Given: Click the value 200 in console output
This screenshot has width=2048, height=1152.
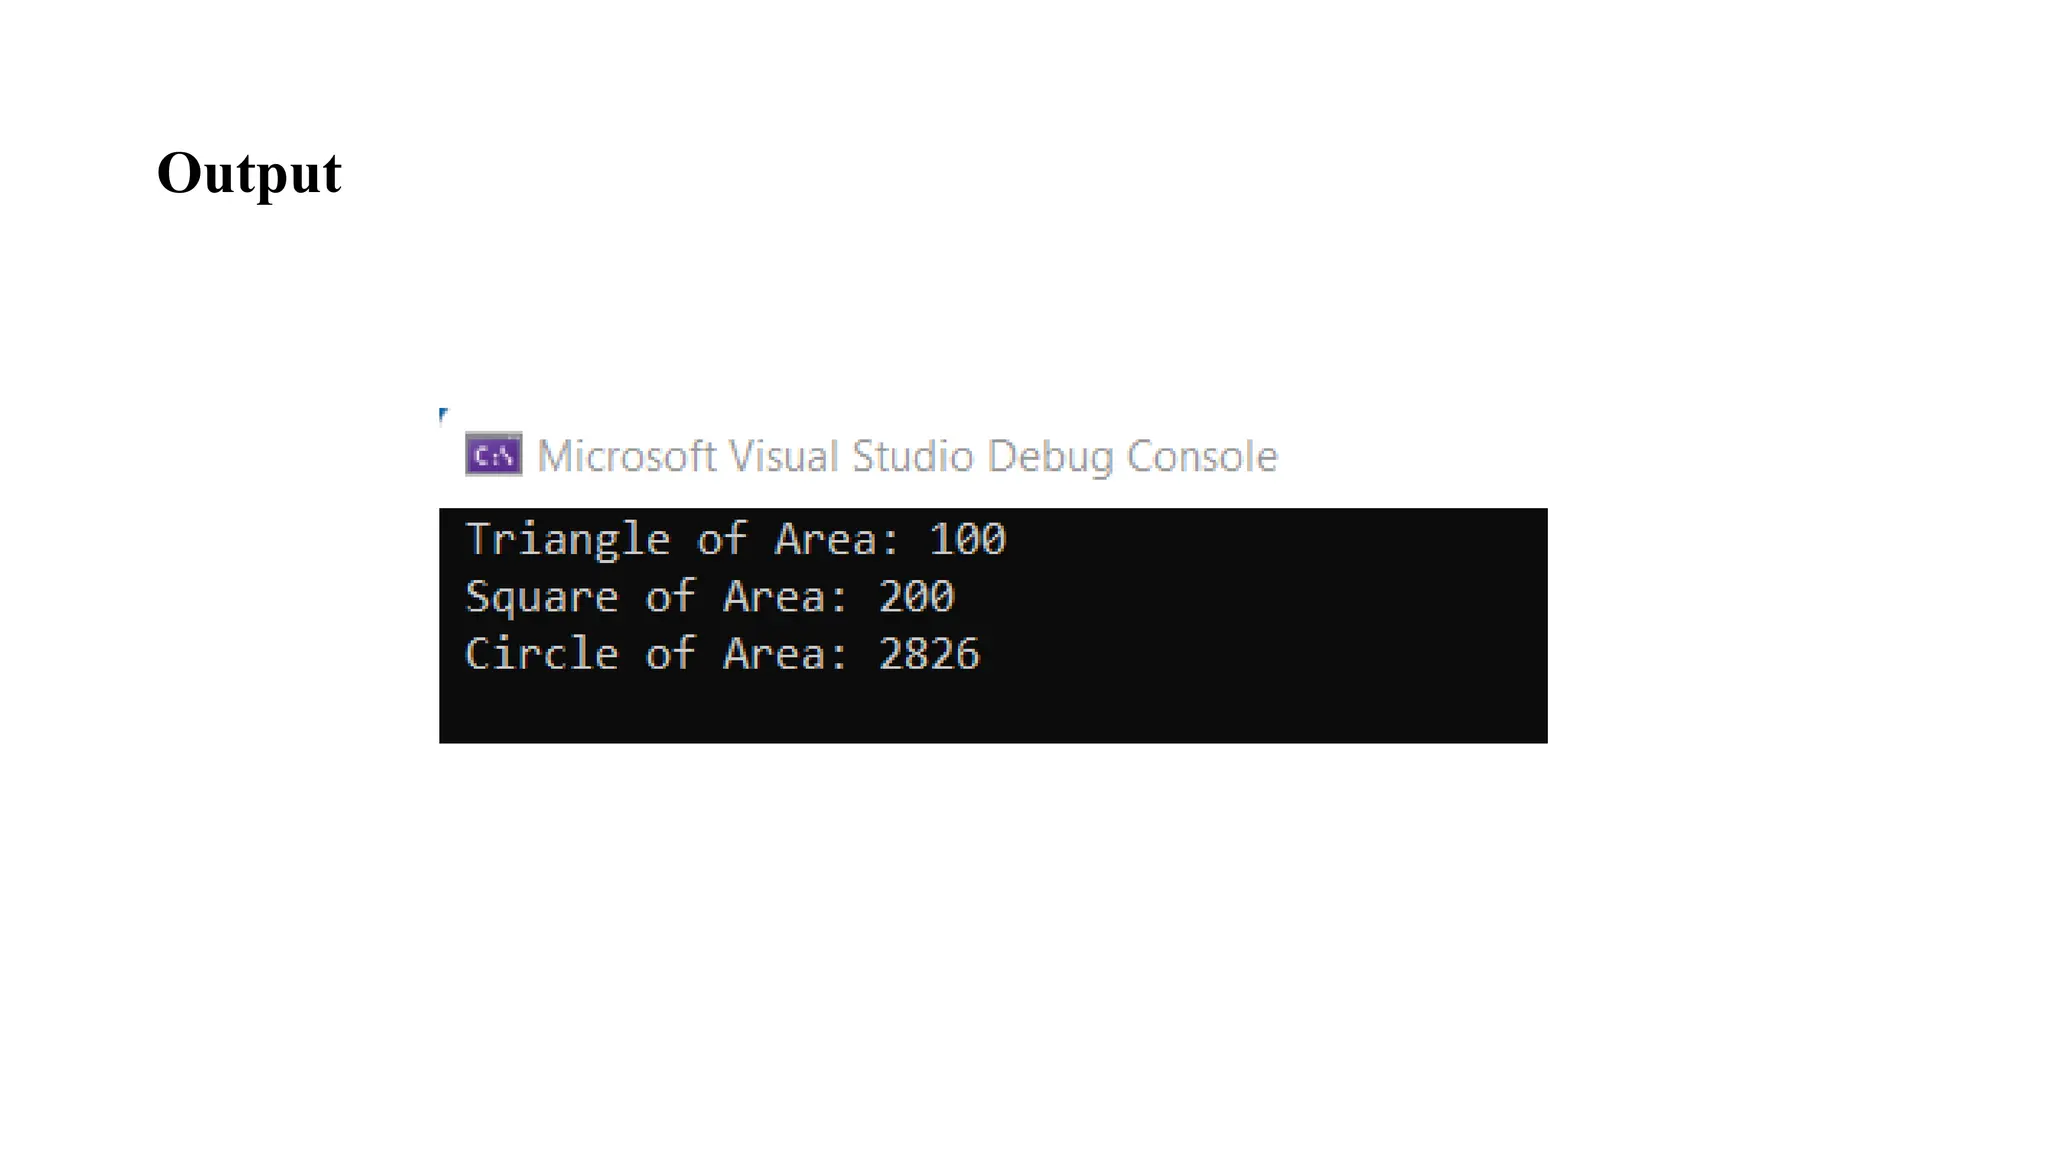Looking at the screenshot, I should [x=916, y=597].
